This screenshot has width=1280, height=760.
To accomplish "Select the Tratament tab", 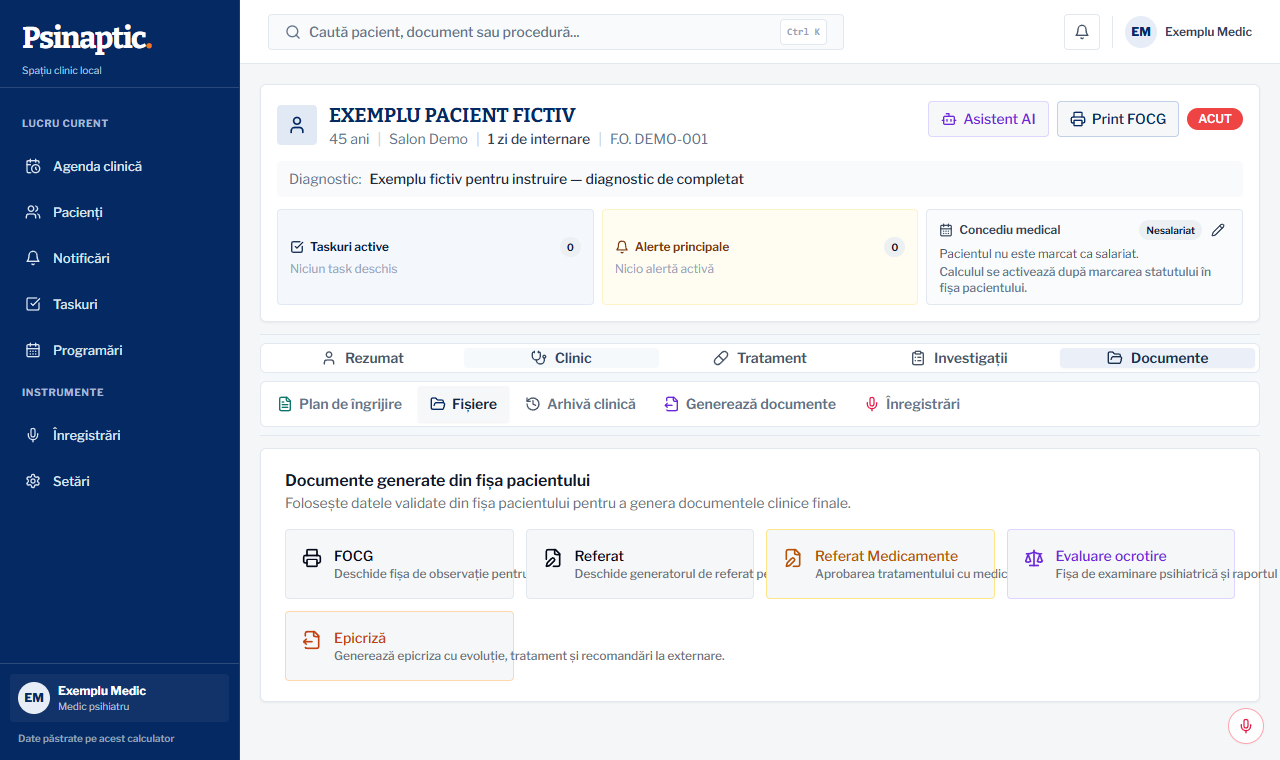I will [760, 358].
